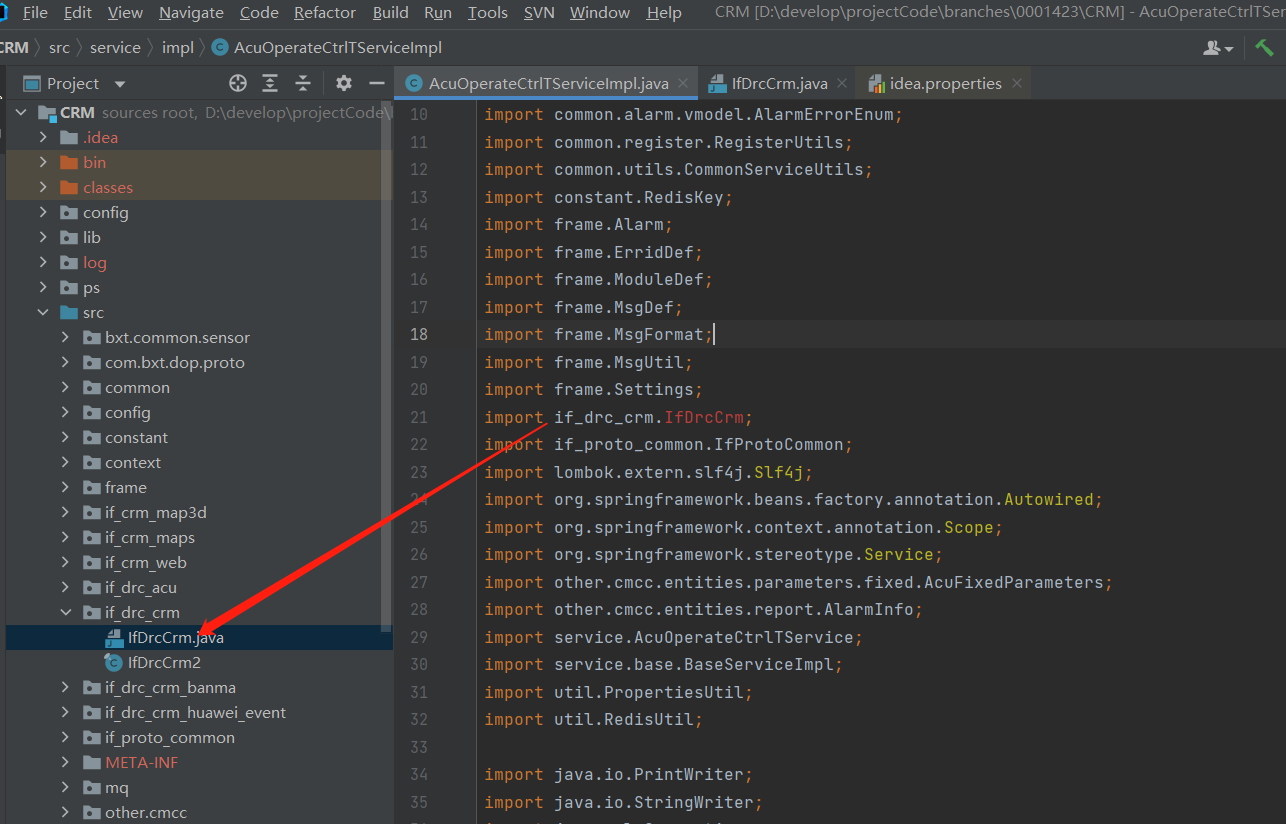Screen dimensions: 1286x824
Task: Select the if_drc_crm_huawei_event package
Action: (195, 712)
